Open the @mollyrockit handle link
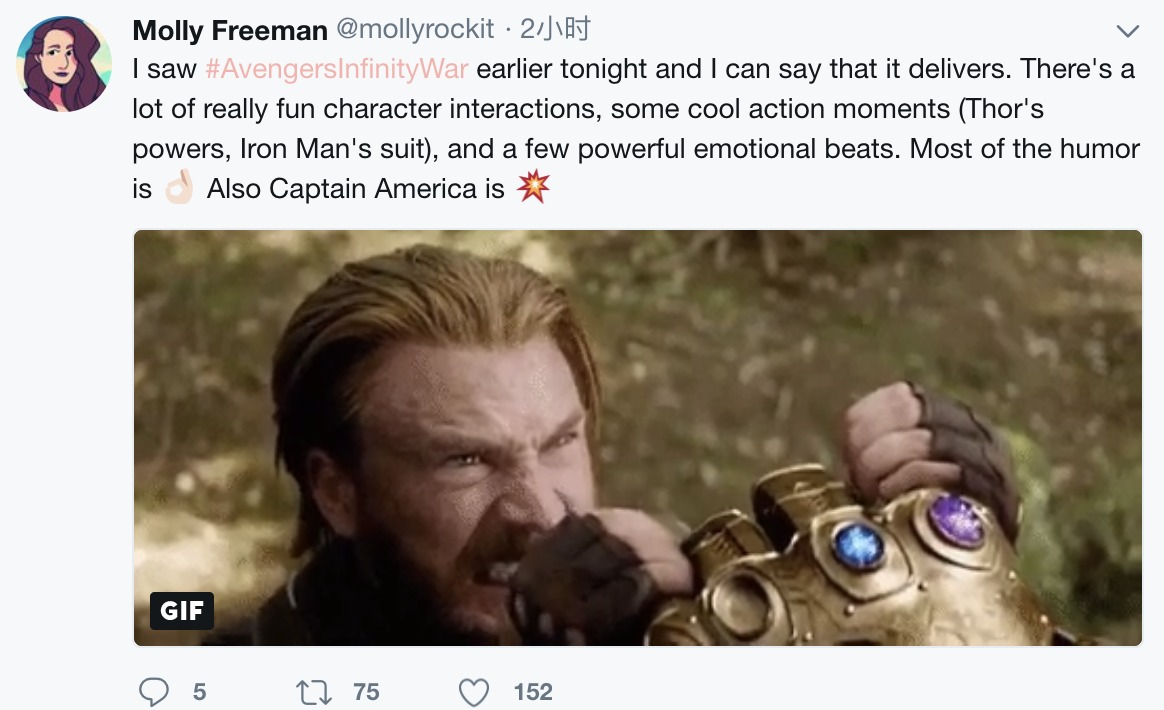 (415, 31)
